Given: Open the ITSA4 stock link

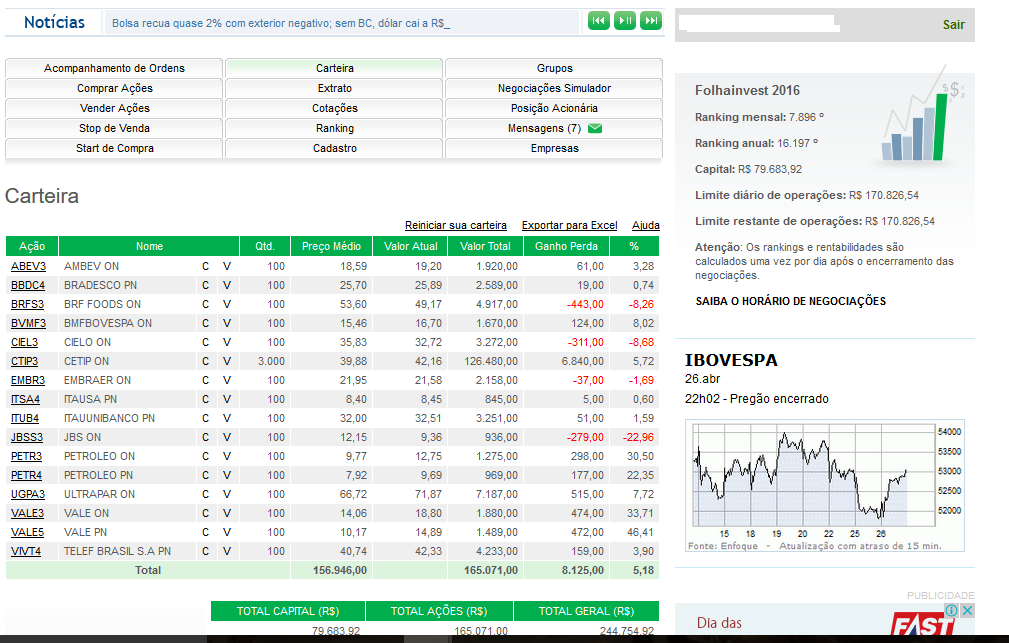Looking at the screenshot, I should [x=25, y=399].
